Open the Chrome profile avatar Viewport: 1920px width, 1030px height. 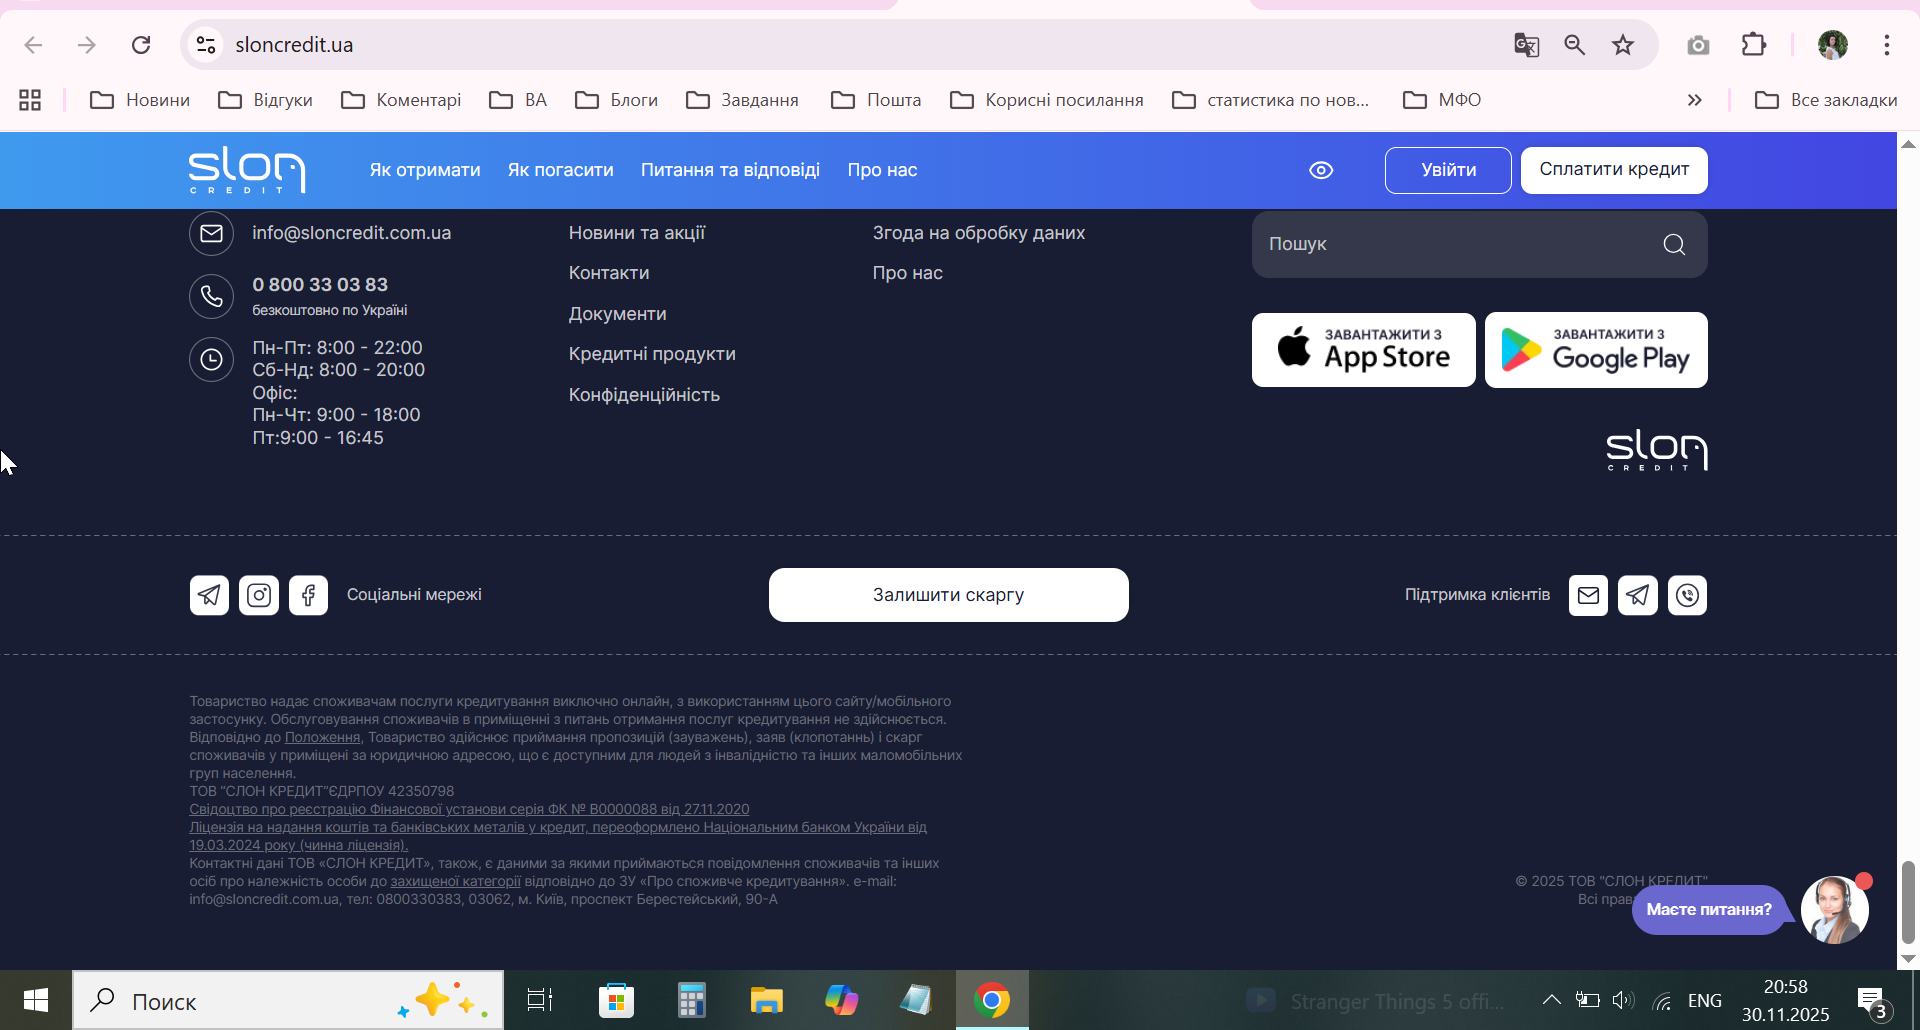point(1833,45)
